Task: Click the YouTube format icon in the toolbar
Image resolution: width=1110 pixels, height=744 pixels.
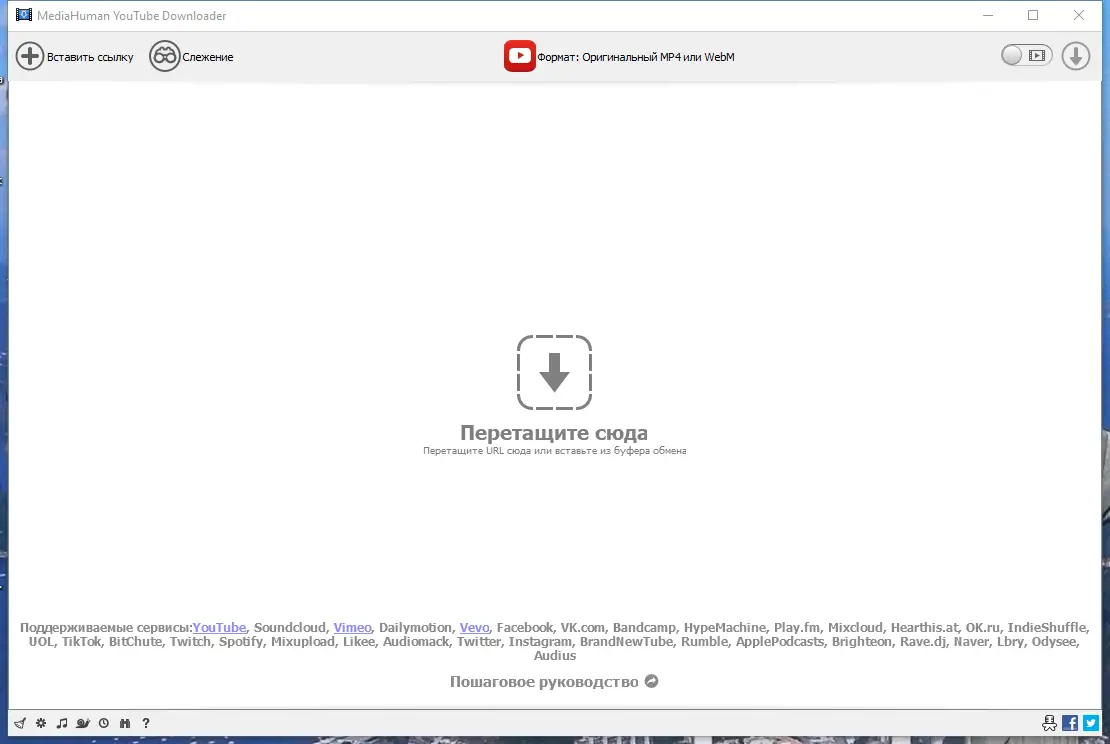Action: pos(520,56)
